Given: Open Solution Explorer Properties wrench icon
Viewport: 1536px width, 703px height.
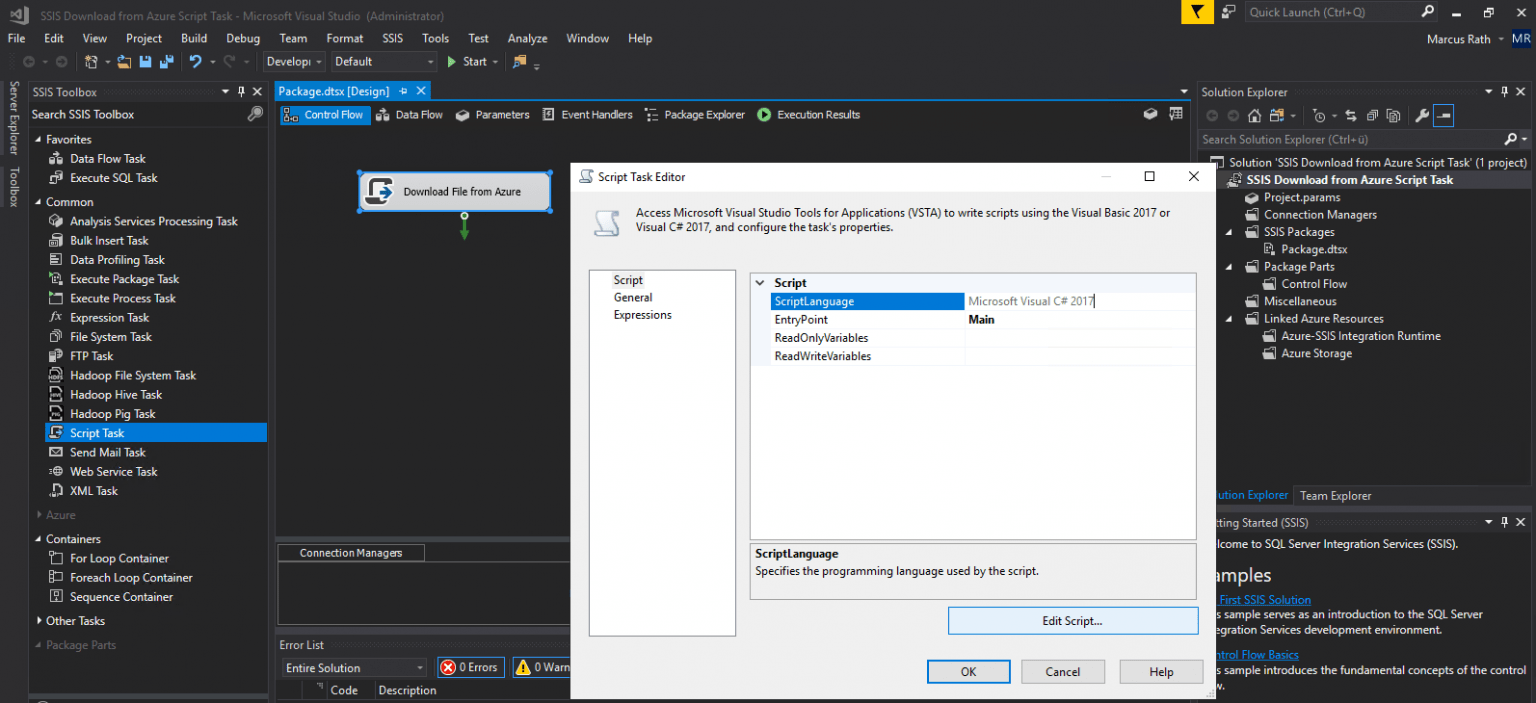Looking at the screenshot, I should coord(1423,115).
